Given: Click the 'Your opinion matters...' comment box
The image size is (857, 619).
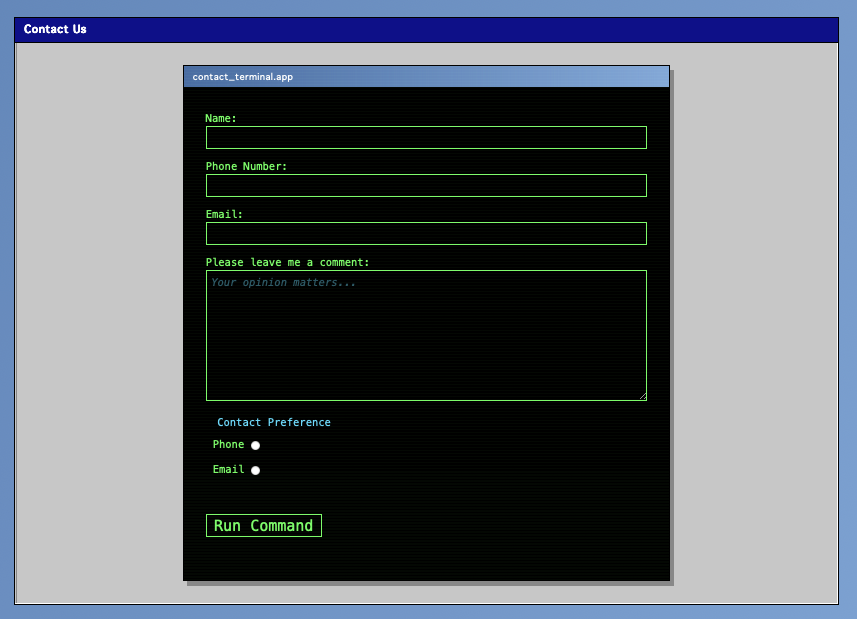Looking at the screenshot, I should (x=426, y=335).
